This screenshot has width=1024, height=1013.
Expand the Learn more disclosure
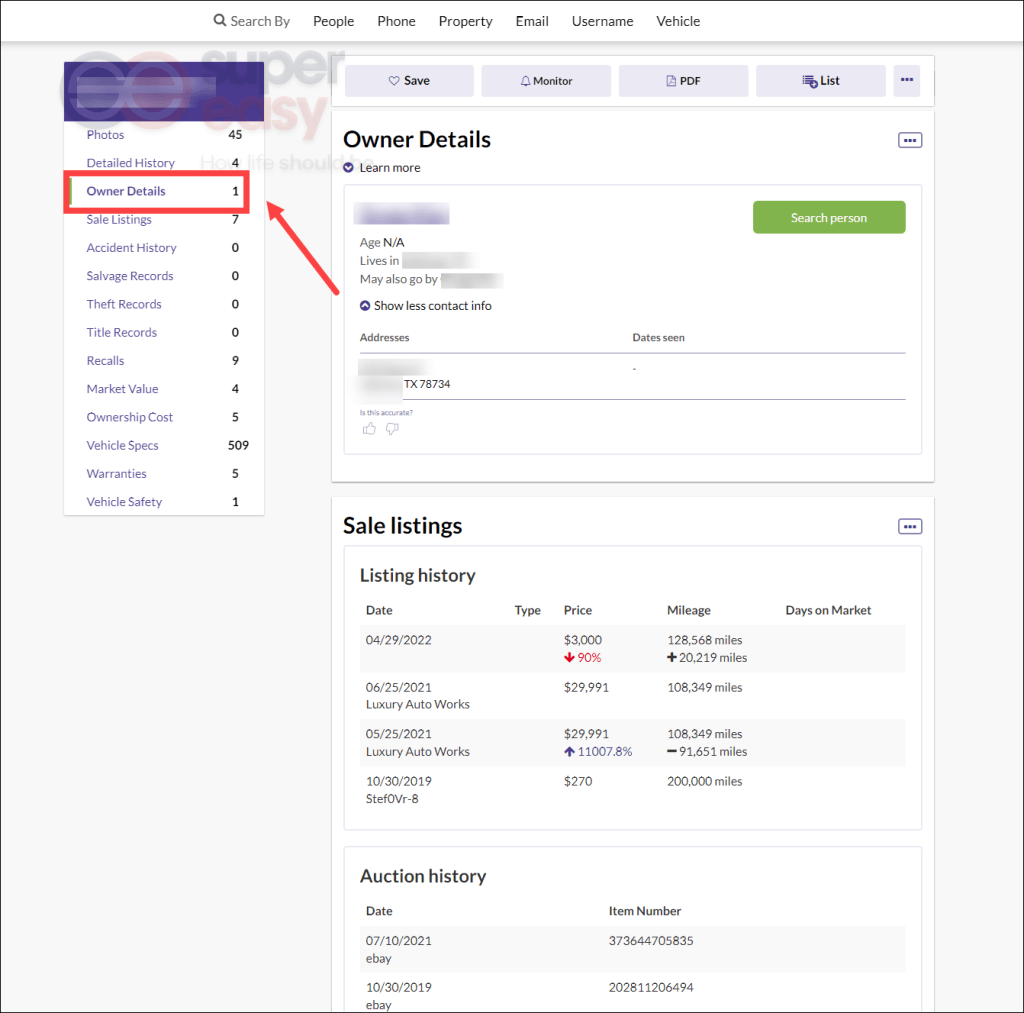point(382,168)
